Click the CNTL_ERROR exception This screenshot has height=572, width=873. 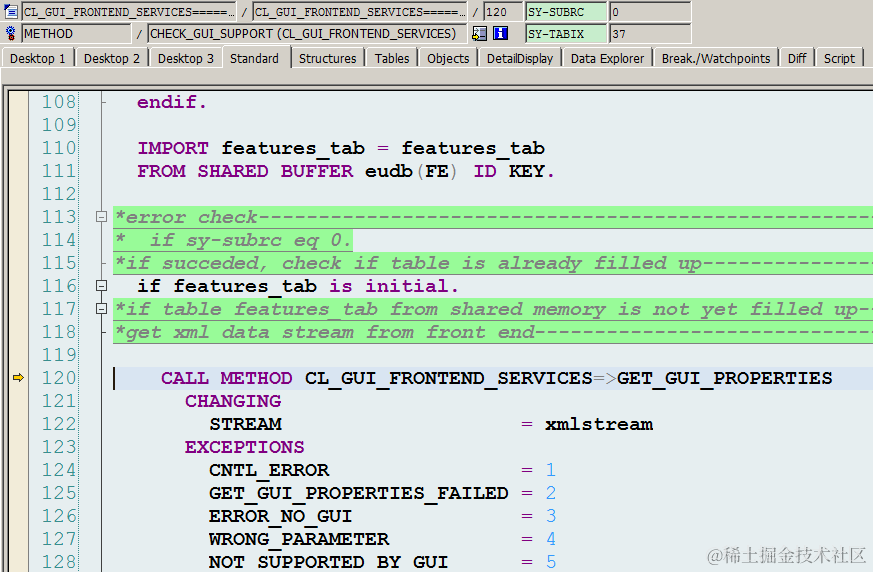[269, 471]
